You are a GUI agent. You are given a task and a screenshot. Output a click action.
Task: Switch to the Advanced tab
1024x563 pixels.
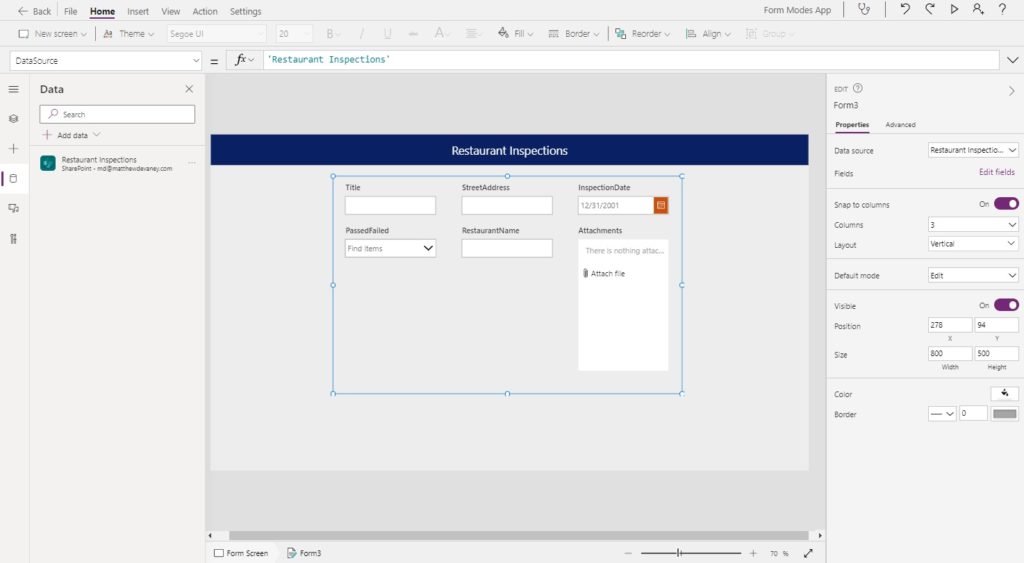click(x=900, y=125)
